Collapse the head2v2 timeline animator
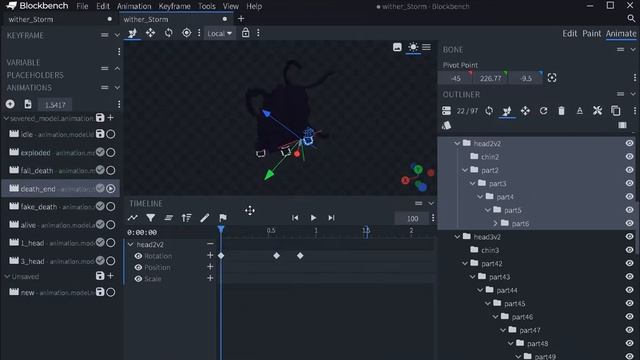Screen dimensions: 640x360 click(x=131, y=244)
